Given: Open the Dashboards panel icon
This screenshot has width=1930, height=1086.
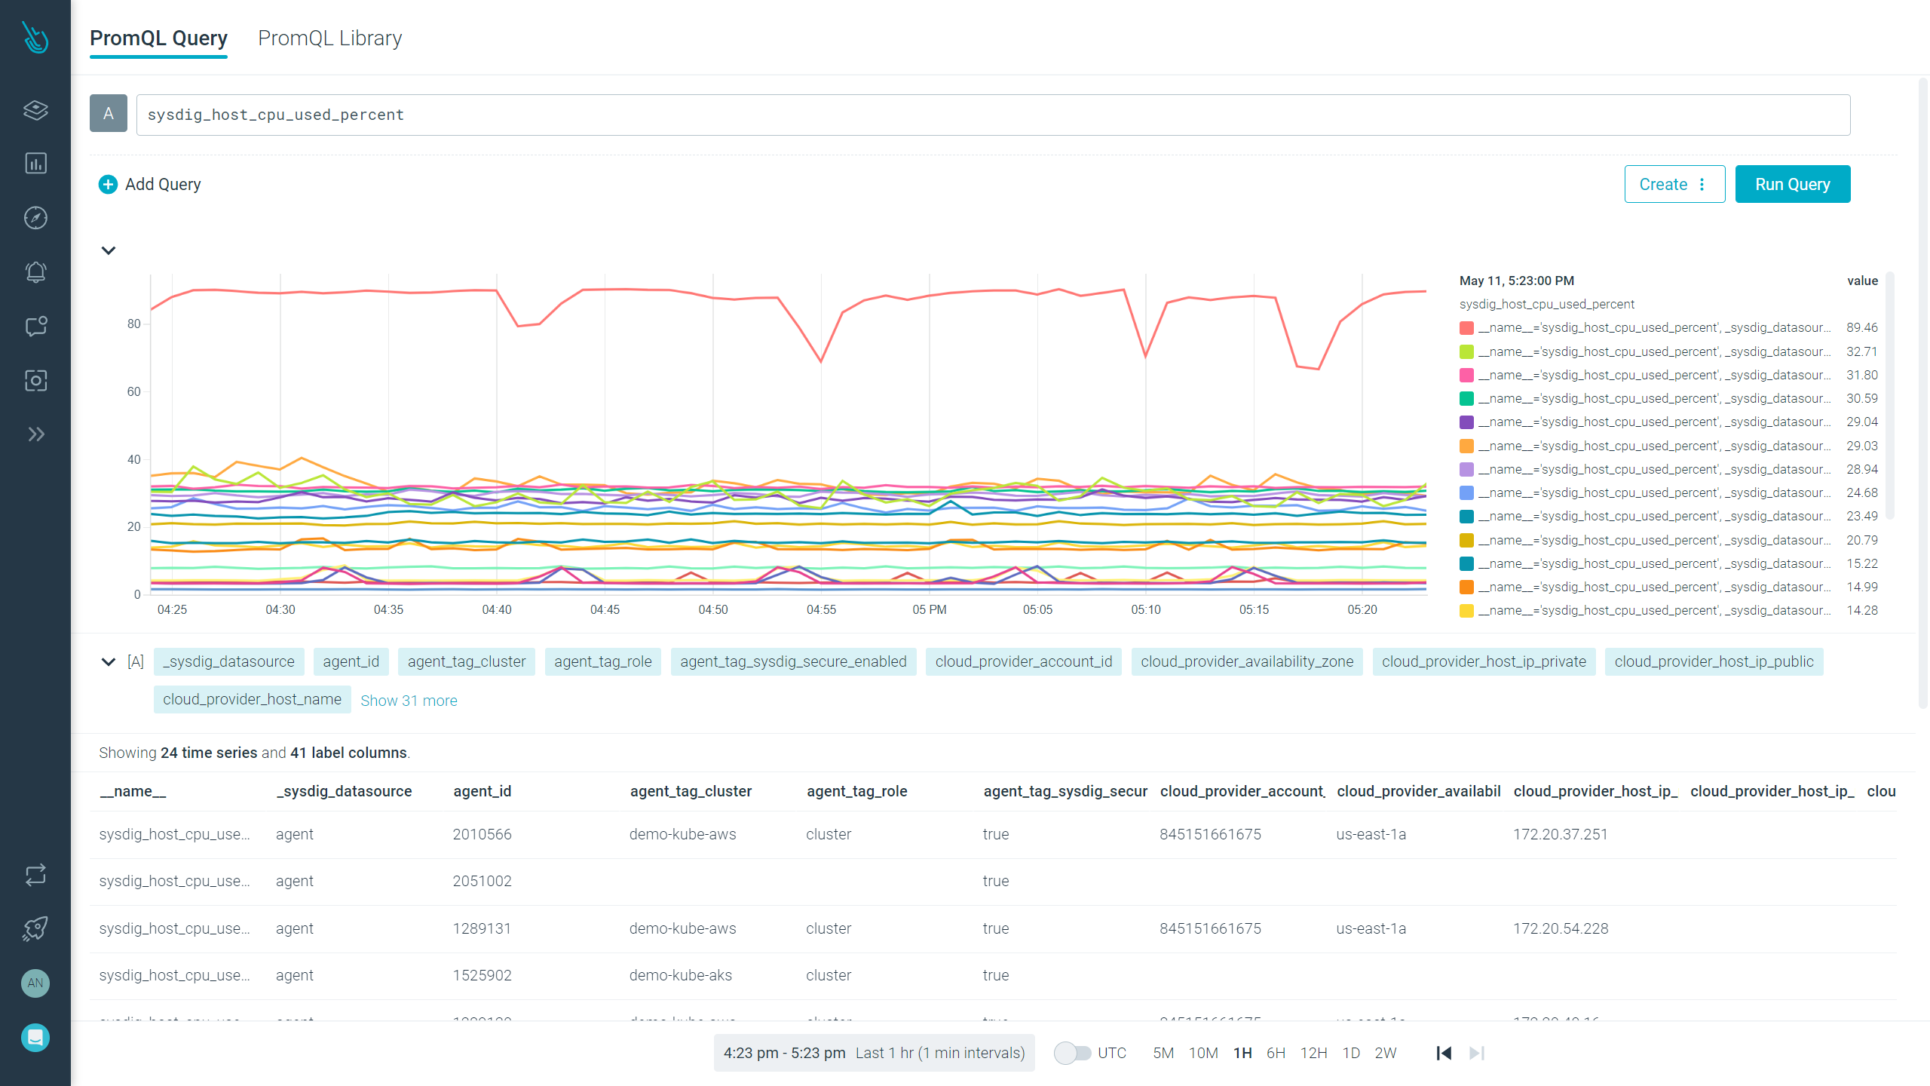Looking at the screenshot, I should click(36, 110).
